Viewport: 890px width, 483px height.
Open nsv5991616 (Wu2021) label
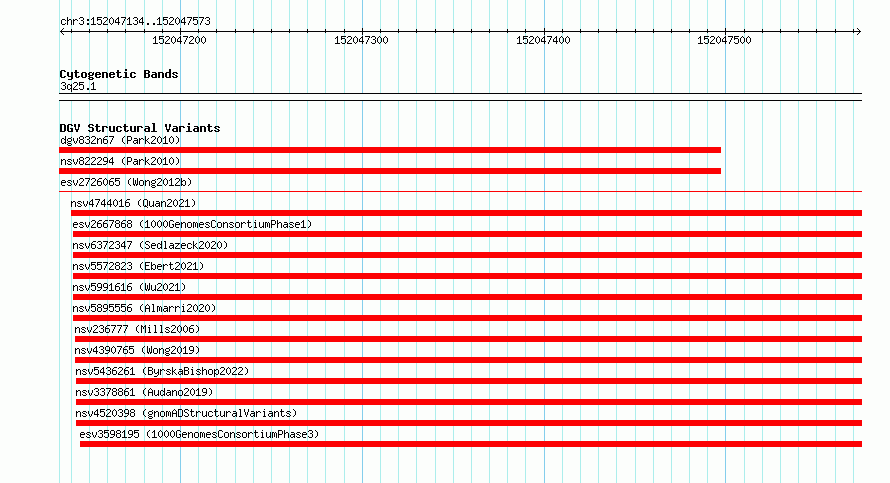click(129, 287)
